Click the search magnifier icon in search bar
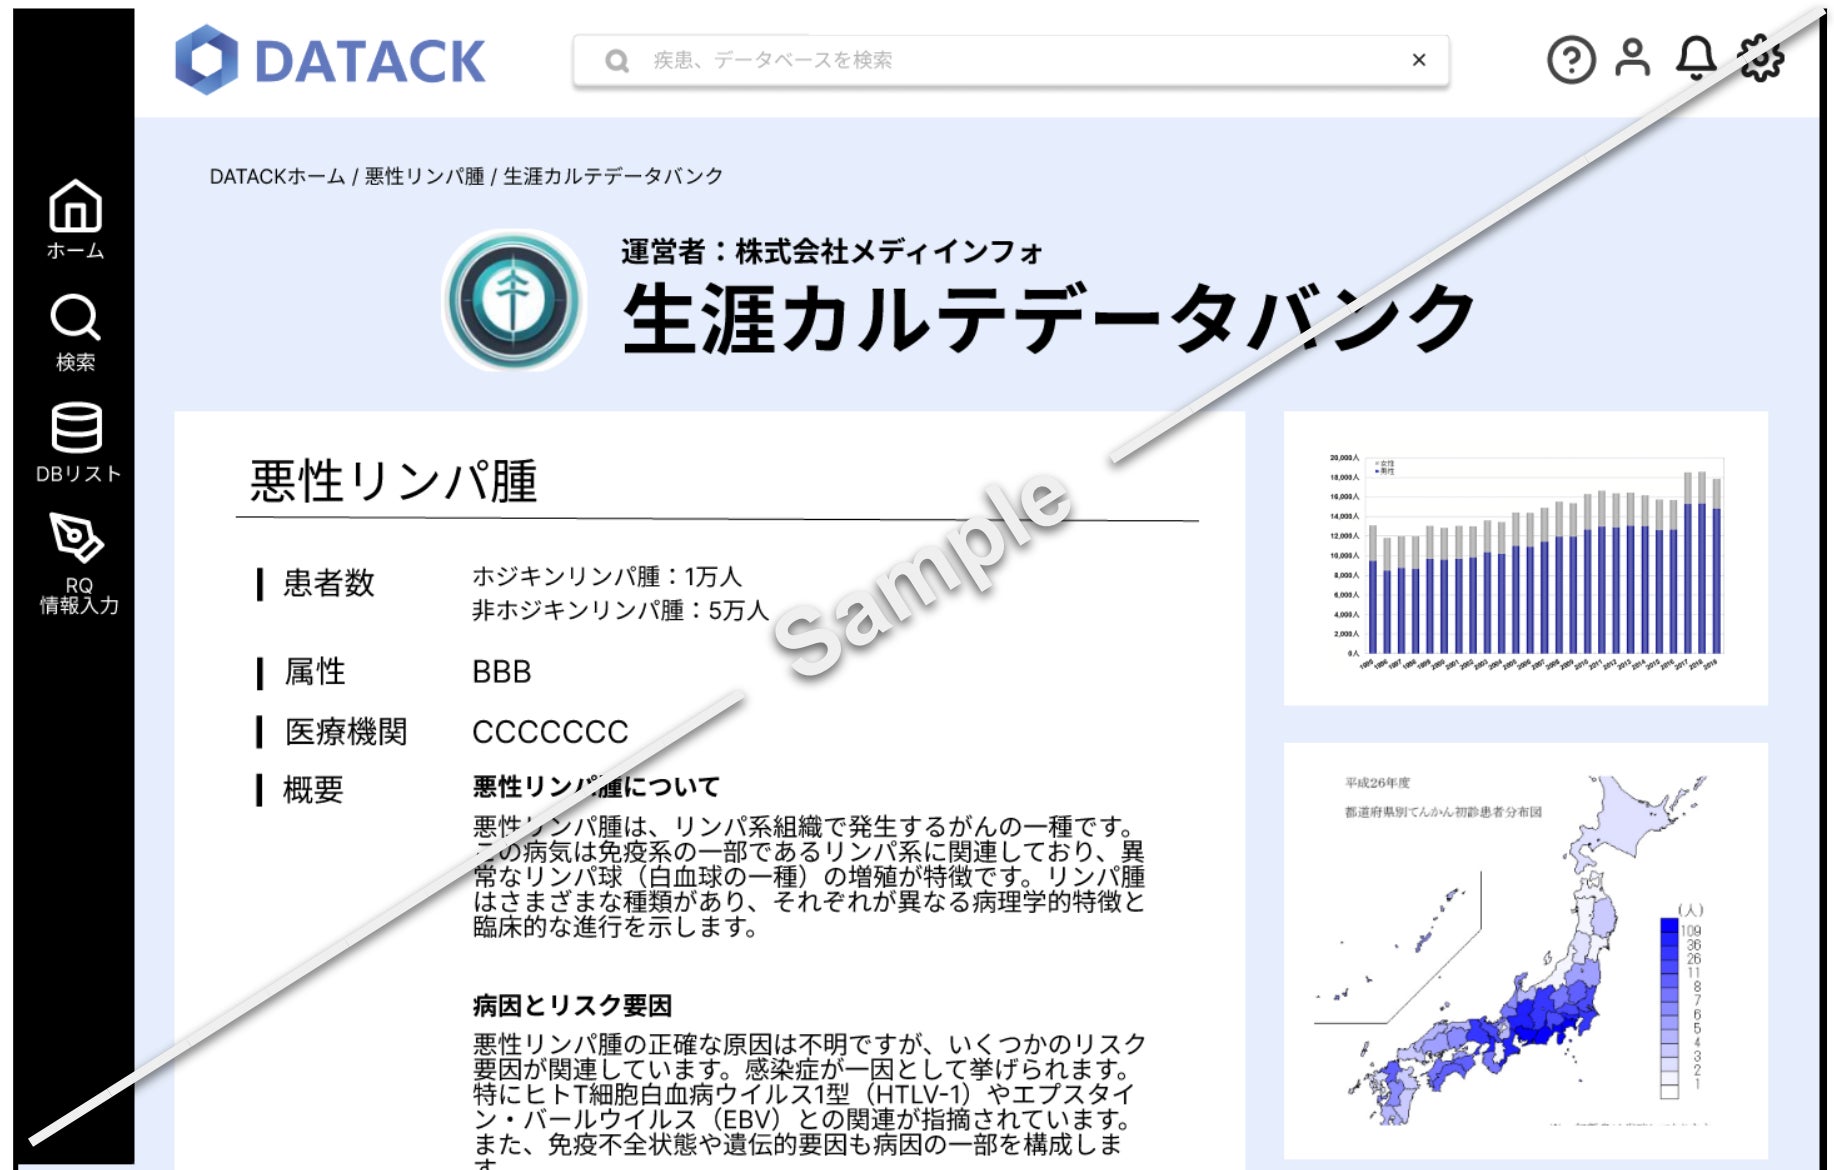Screen dimensions: 1834x1170 tap(617, 61)
